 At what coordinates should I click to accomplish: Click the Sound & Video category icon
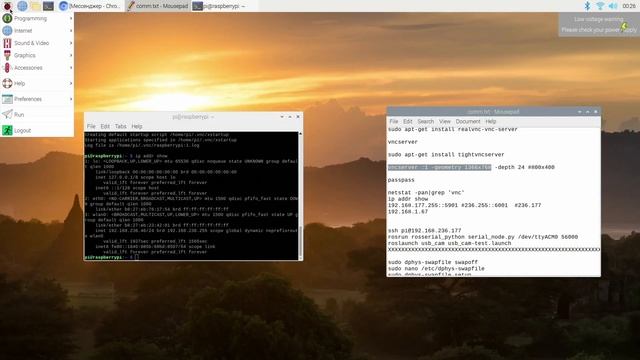(x=7, y=43)
